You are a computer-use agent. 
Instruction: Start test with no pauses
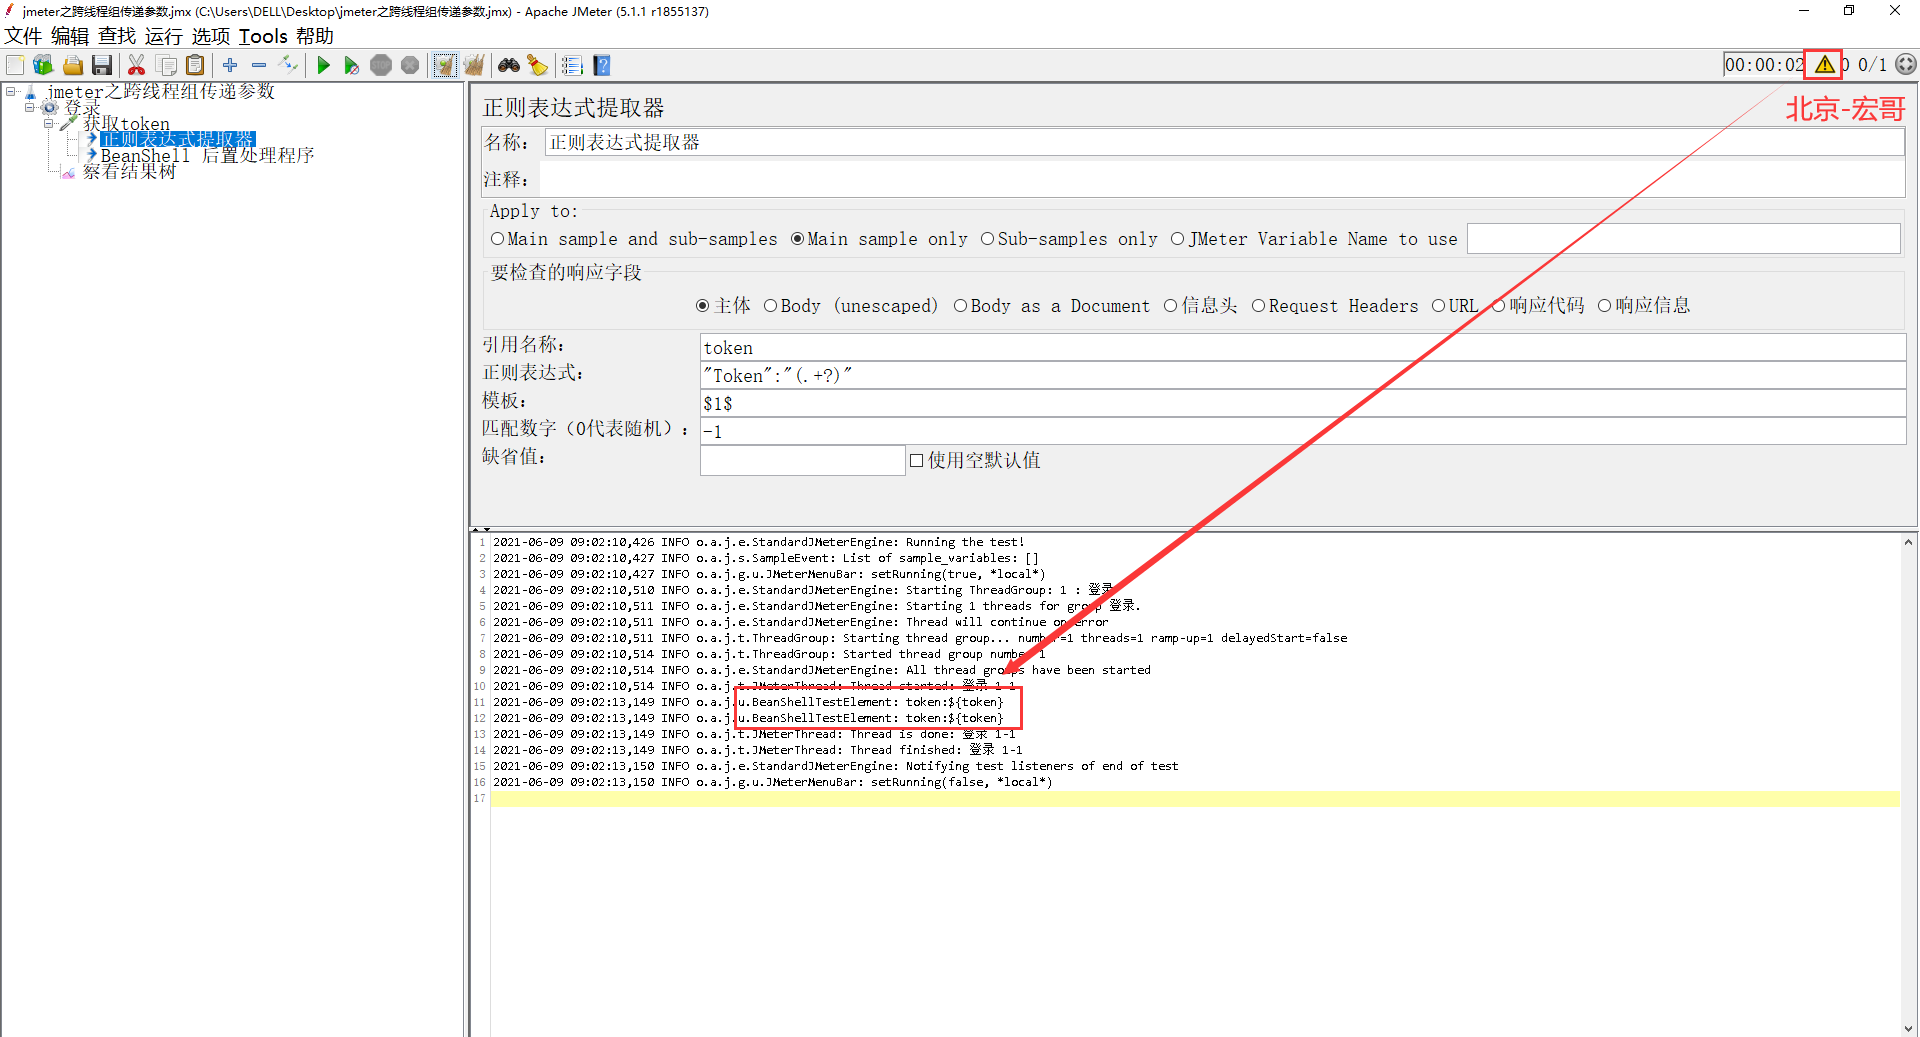point(352,66)
